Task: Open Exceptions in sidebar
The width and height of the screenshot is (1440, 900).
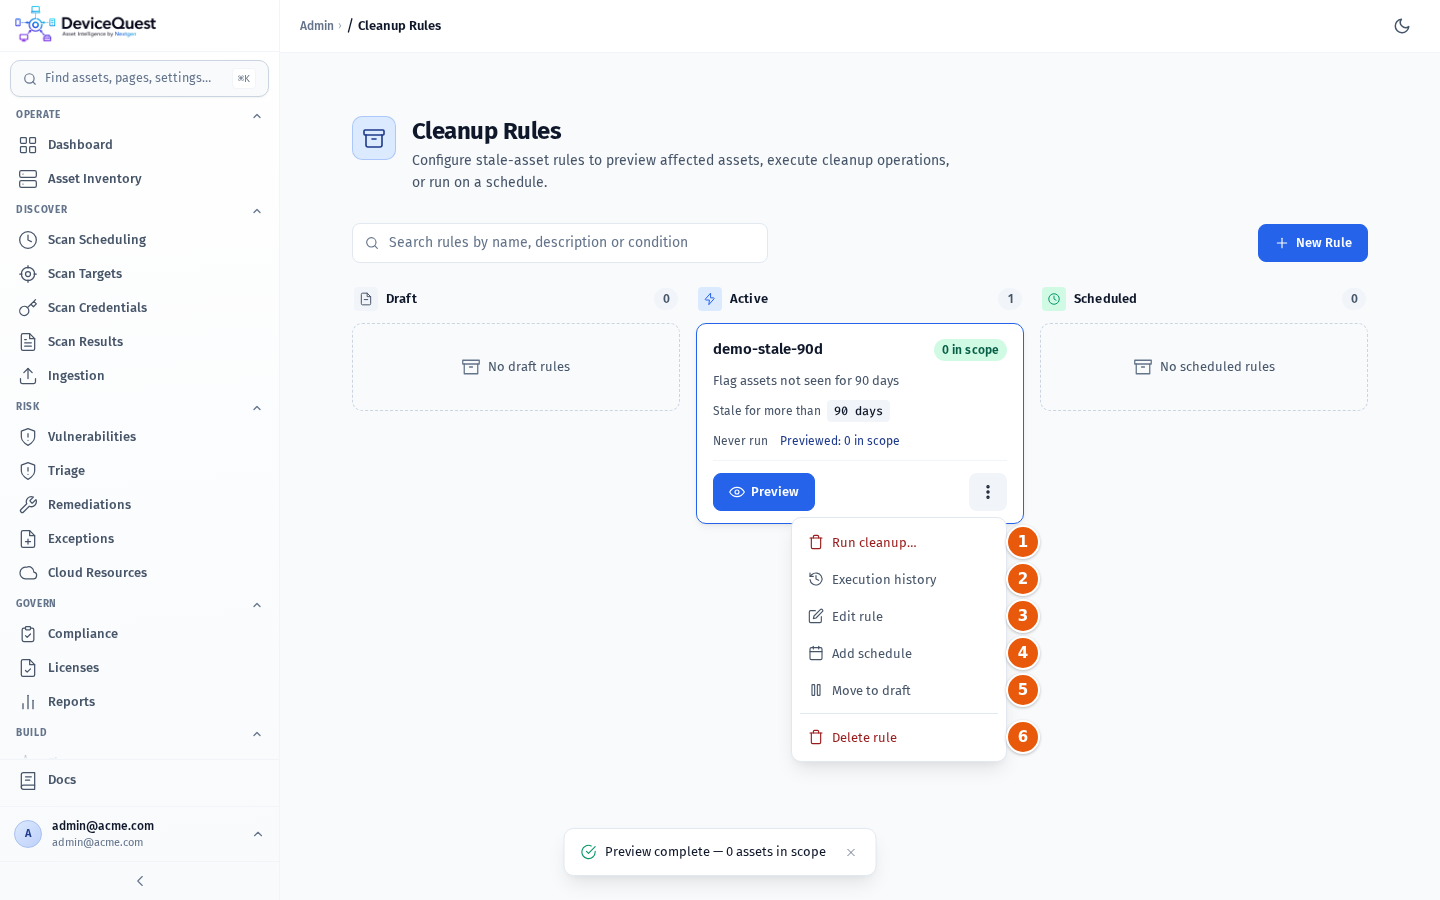Action: (x=139, y=539)
